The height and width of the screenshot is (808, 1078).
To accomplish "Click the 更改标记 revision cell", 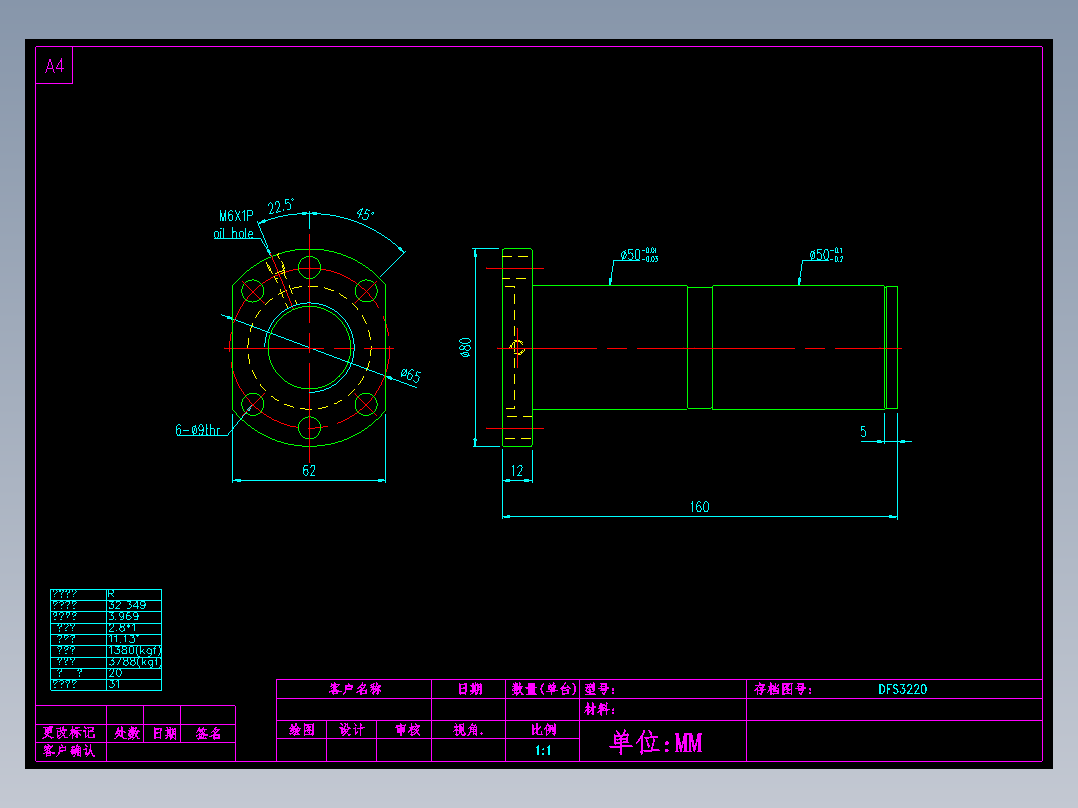I will [x=69, y=733].
